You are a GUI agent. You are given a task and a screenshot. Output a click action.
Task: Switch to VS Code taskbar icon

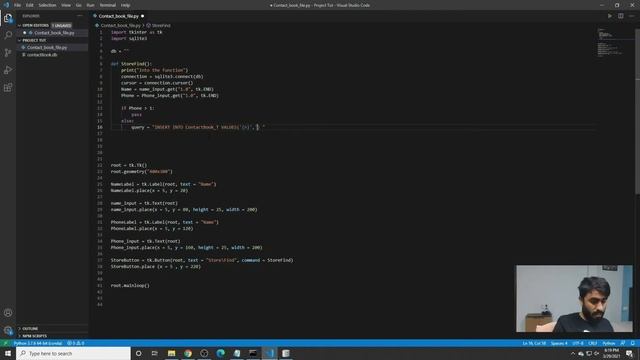(269, 353)
